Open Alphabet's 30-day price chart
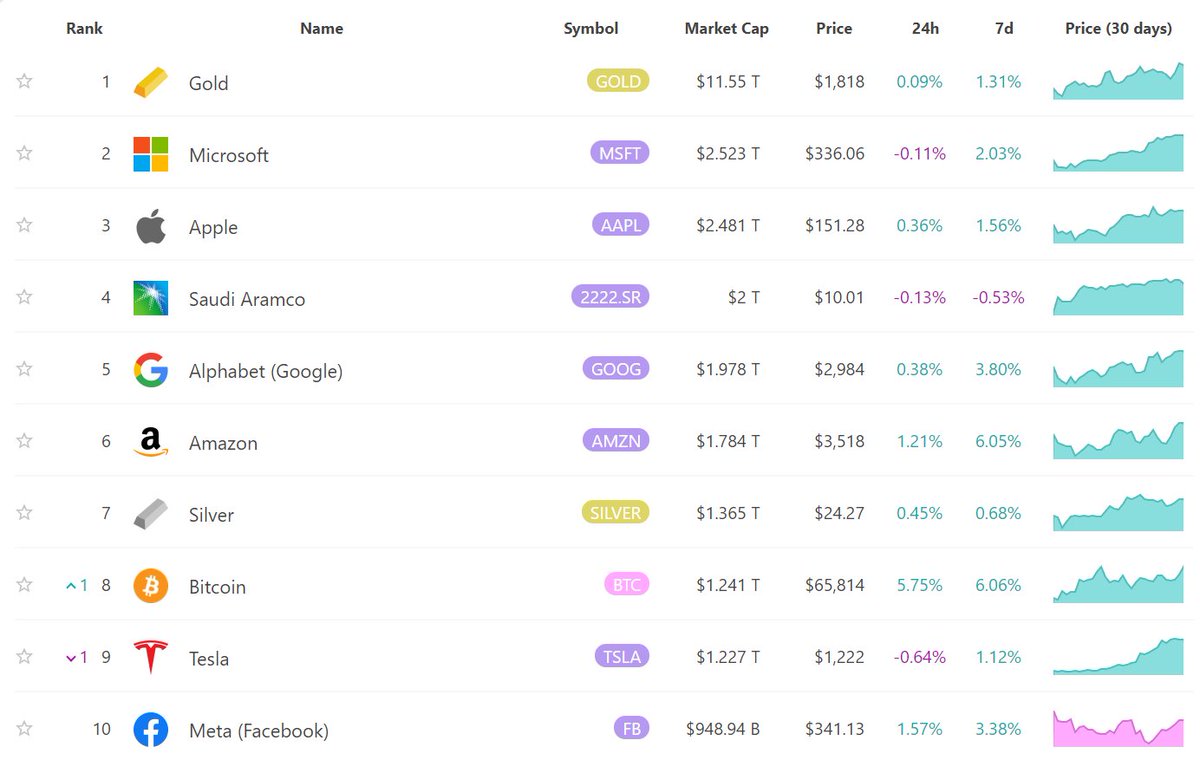This screenshot has height=760, width=1200. point(1118,369)
